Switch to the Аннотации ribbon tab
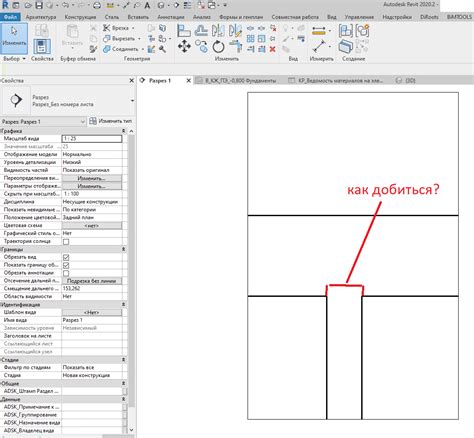The width and height of the screenshot is (474, 438). (170, 17)
